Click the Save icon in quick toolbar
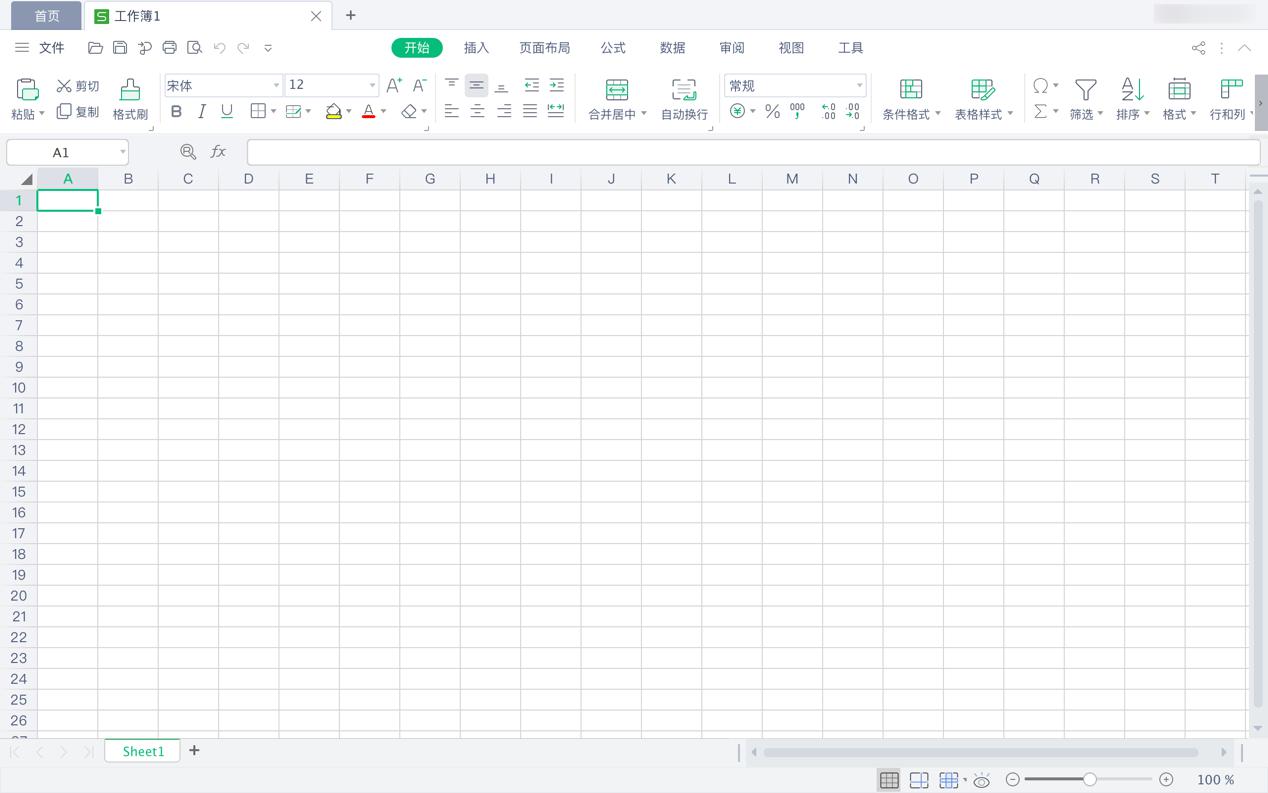Screen dimensions: 1268x793 point(120,48)
